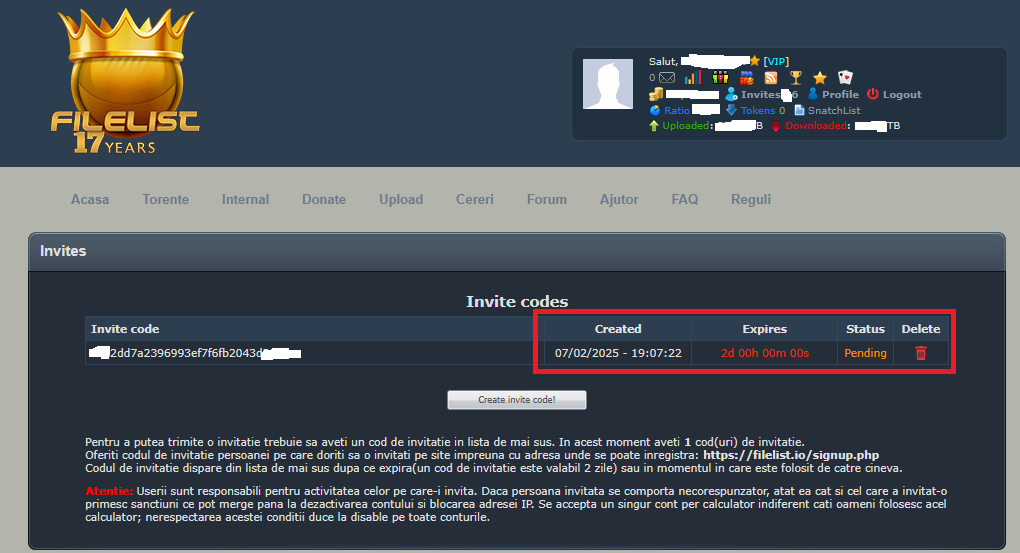Open the Reguli page
The image size is (1020, 553).
751,199
